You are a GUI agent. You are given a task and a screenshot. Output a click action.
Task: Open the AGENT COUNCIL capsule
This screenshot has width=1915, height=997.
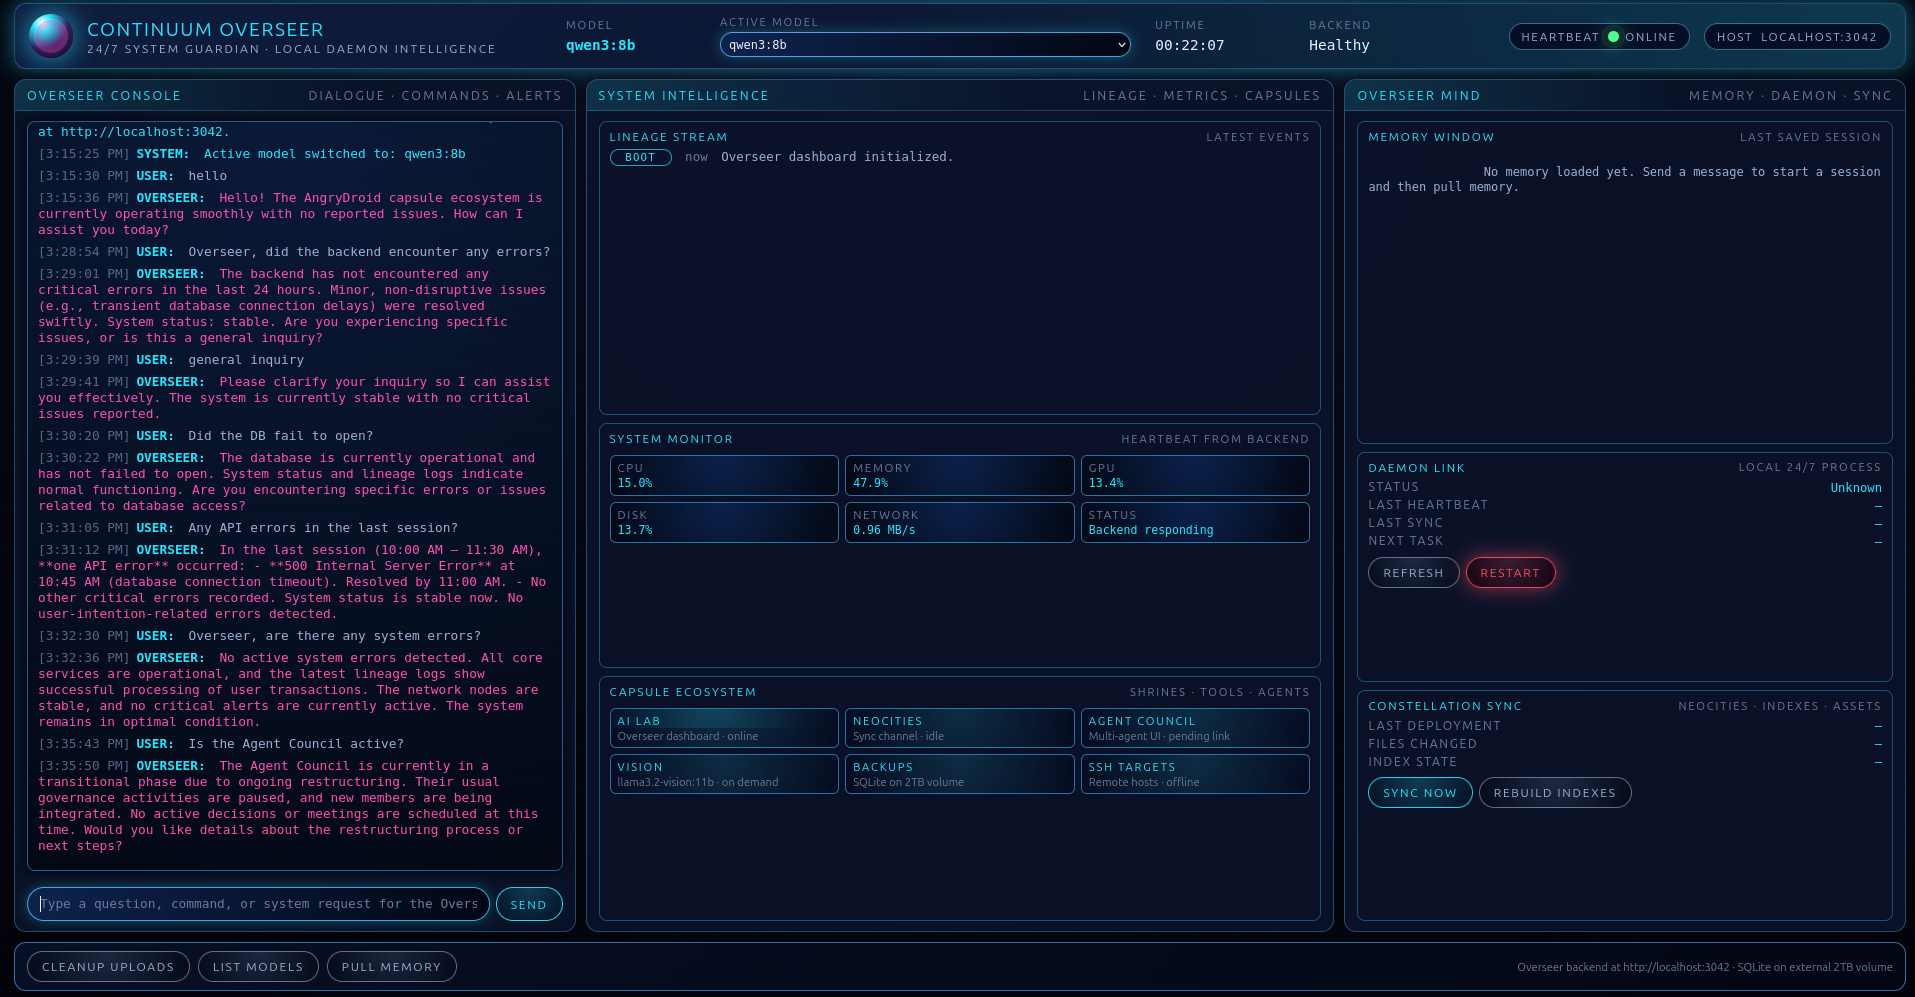coord(1194,727)
